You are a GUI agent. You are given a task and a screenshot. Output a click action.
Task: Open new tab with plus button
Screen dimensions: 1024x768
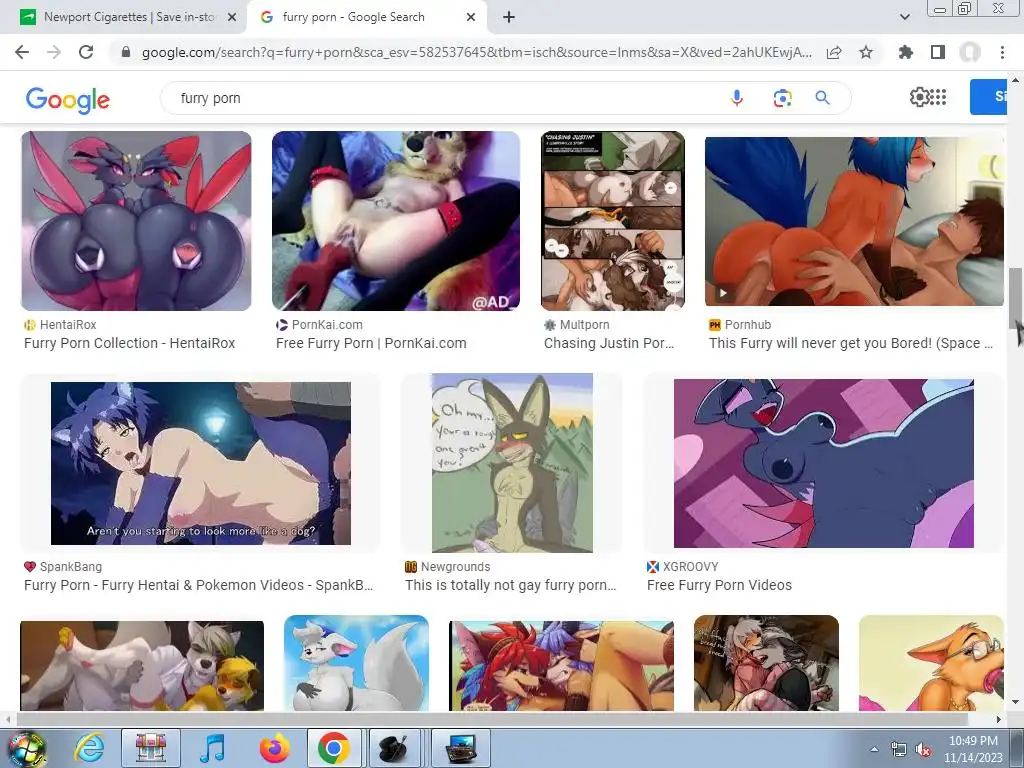pyautogui.click(x=509, y=17)
